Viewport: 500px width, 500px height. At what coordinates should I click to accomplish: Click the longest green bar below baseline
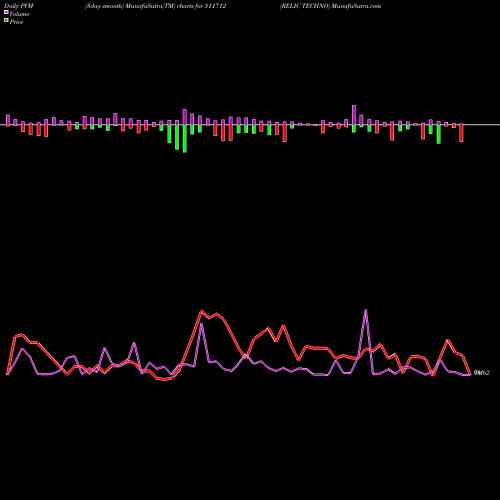pyautogui.click(x=185, y=139)
